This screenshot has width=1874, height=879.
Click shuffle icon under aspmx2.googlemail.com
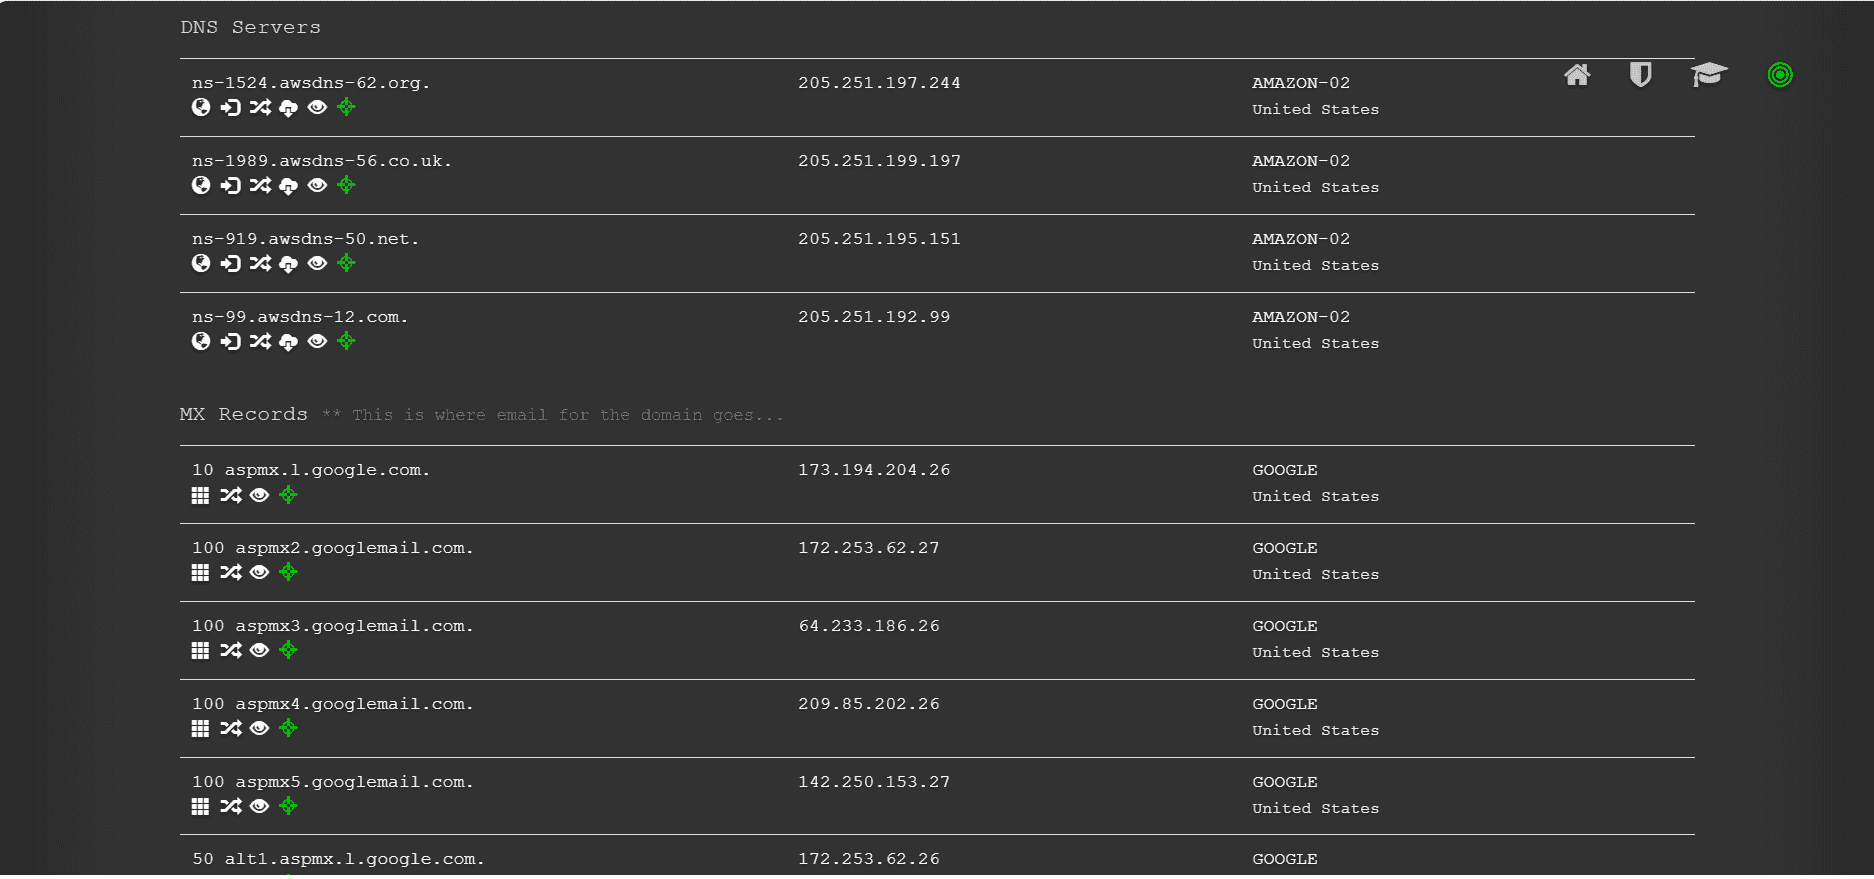click(x=231, y=572)
